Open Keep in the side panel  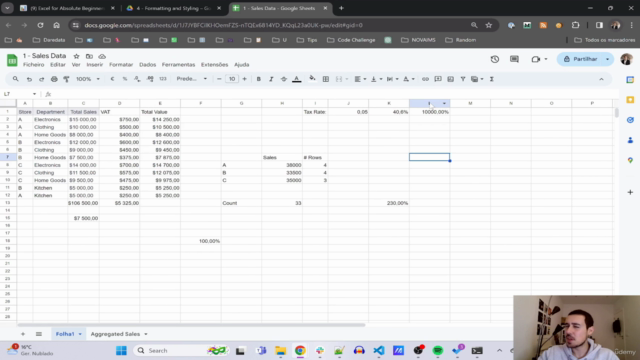(630, 100)
